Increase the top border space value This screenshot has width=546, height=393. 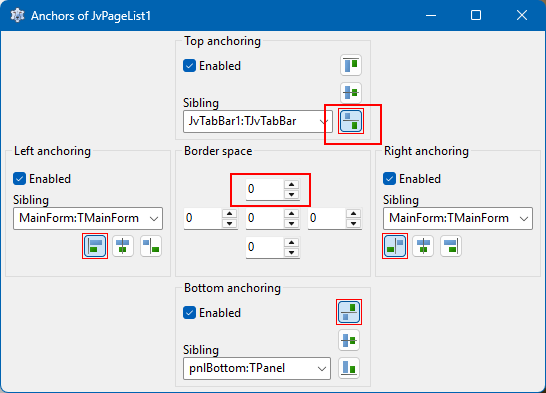[x=291, y=185]
